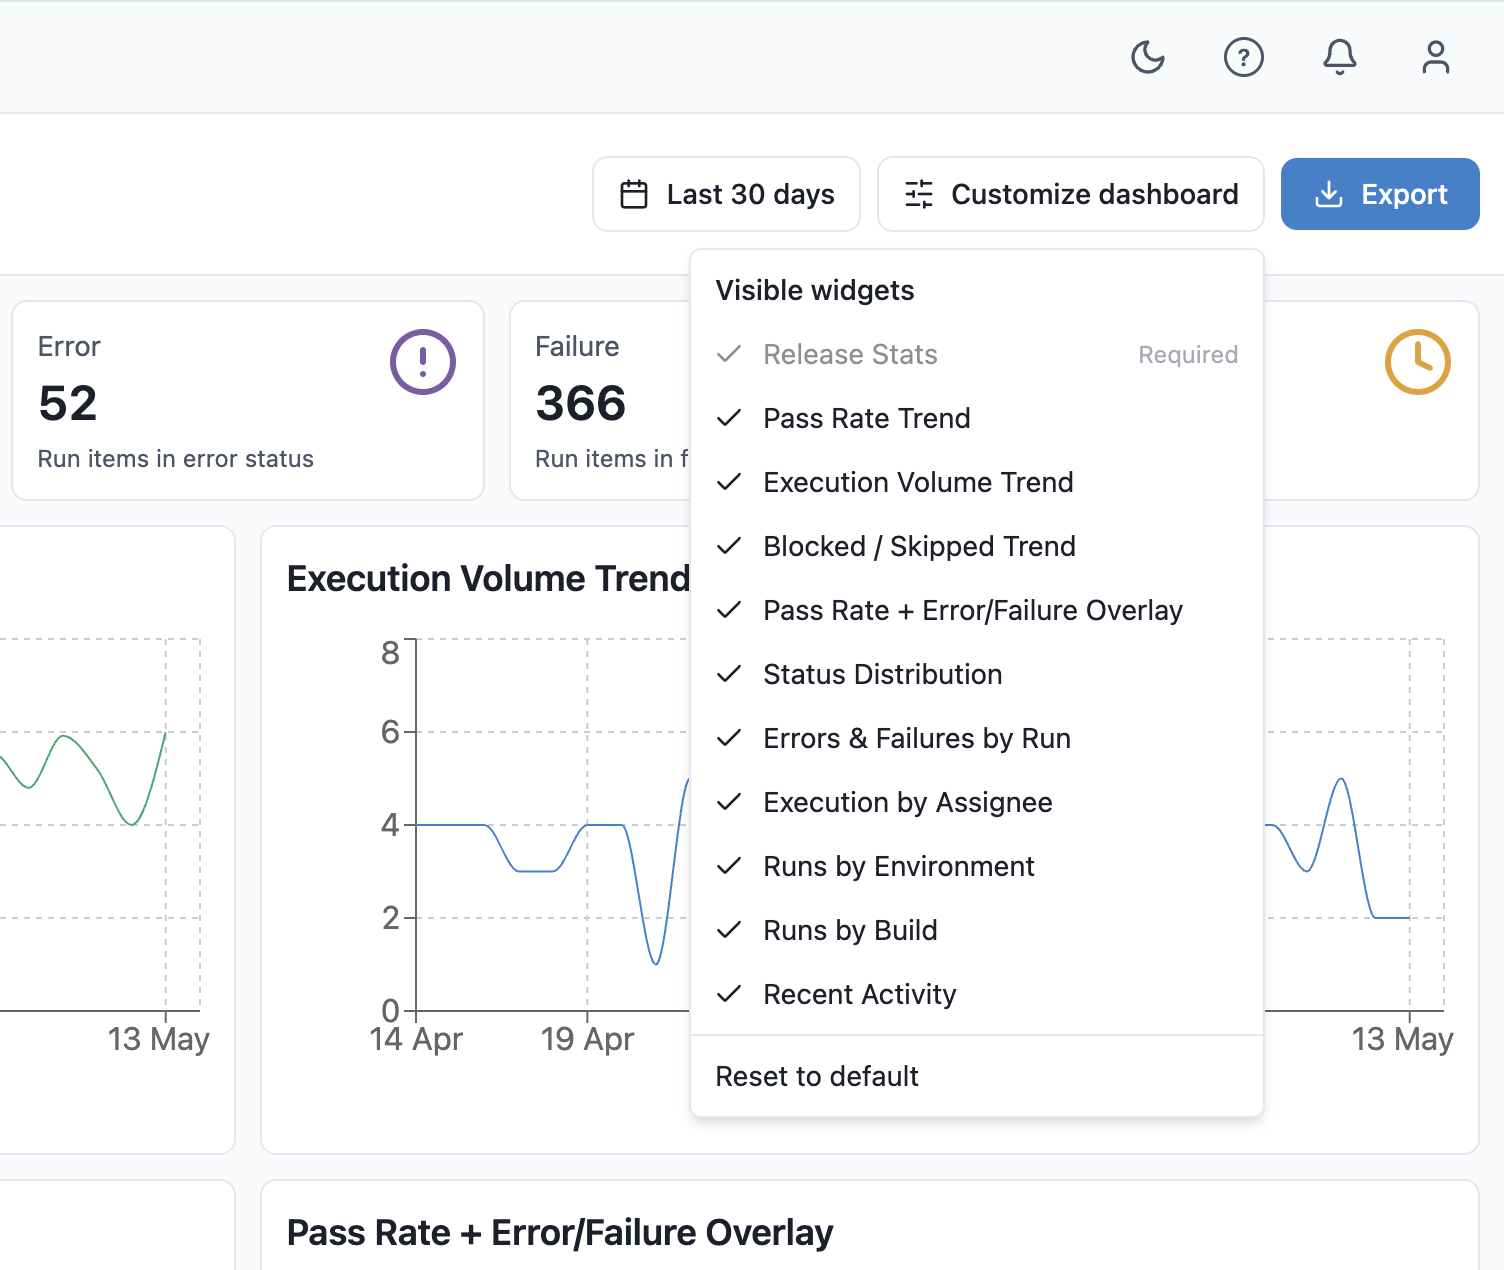Toggle Errors & Failures by Run widget
Screen dimensions: 1504x1270
[x=977, y=738]
